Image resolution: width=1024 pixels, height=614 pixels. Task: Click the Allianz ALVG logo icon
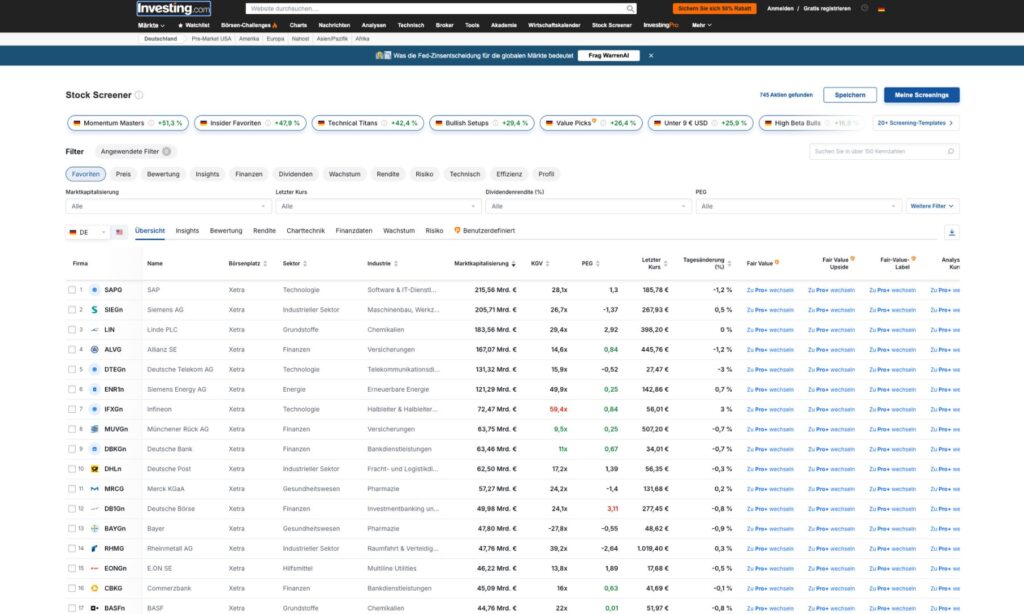coord(94,349)
